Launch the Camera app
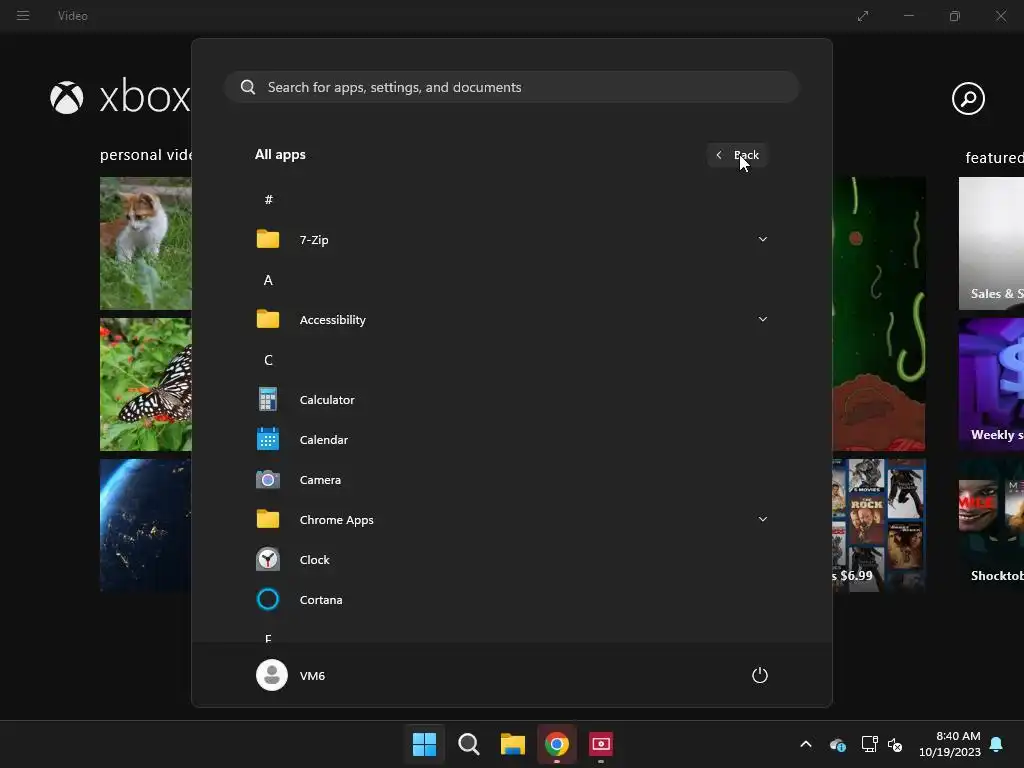 tap(511, 480)
